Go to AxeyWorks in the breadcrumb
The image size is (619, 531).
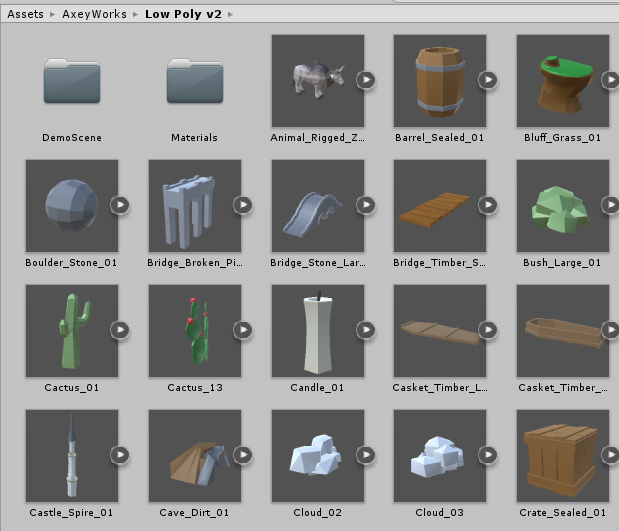[94, 14]
